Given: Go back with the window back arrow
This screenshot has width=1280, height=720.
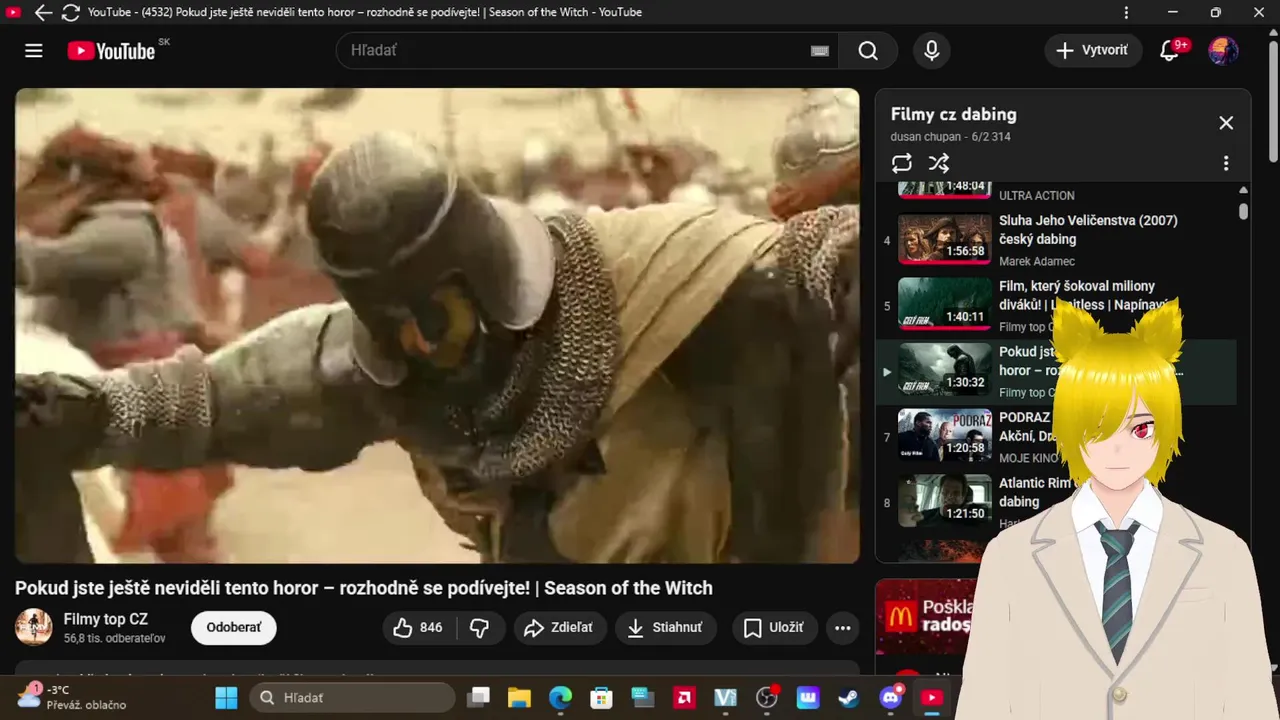Looking at the screenshot, I should pos(43,13).
